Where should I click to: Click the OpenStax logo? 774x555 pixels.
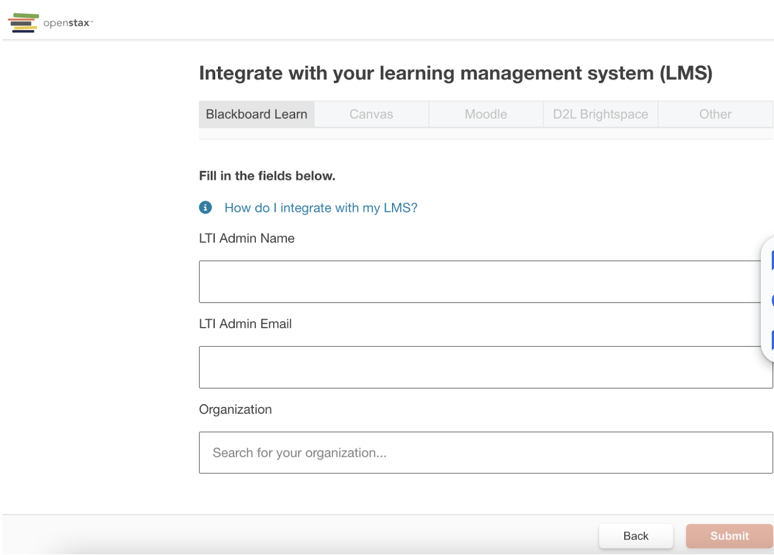[50, 23]
